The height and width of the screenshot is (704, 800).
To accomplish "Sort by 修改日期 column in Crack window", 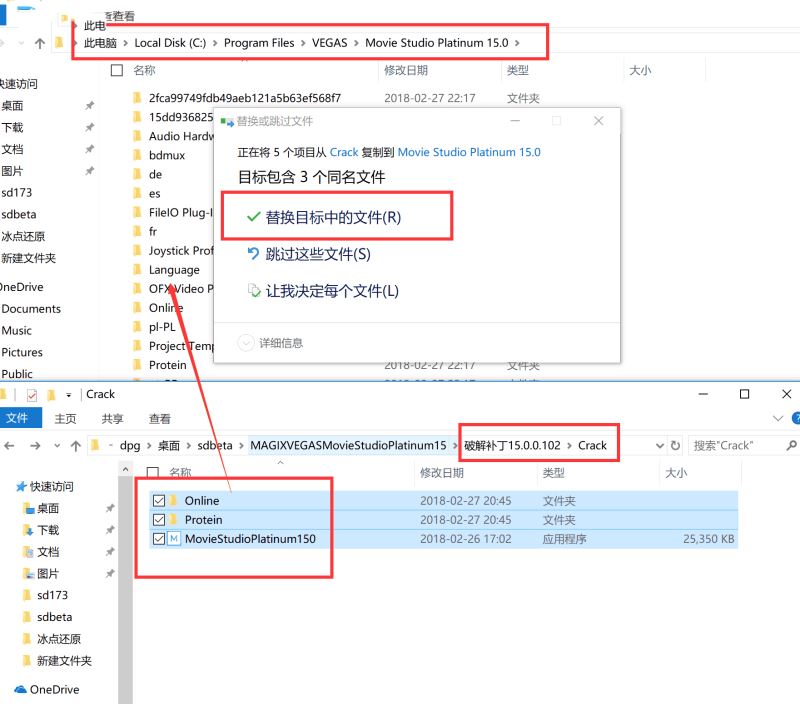I will [442, 473].
